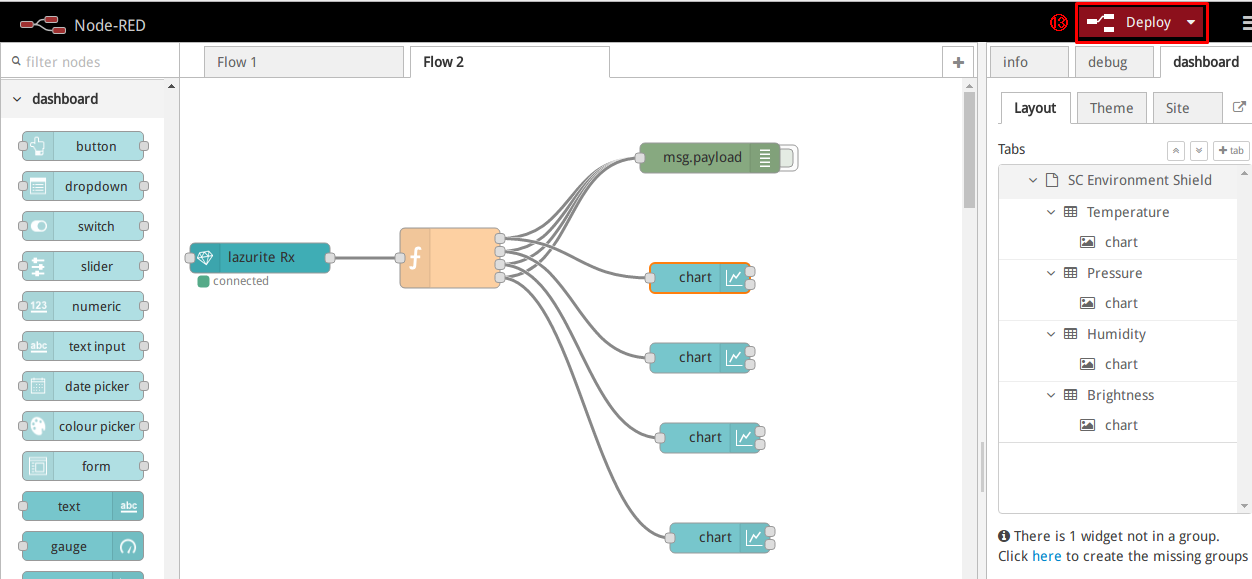Screen dimensions: 1252x579
Task: Collapse the Humidity group
Action: point(1051,334)
